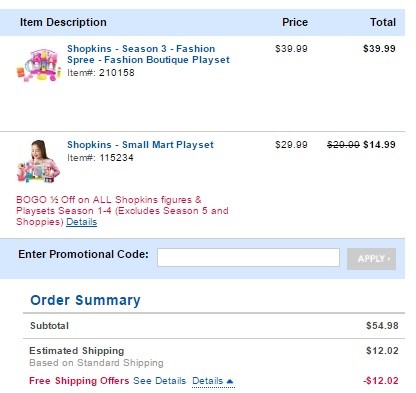Click the -$12.02 shipping discount amount
The image size is (416, 393).
381,381
